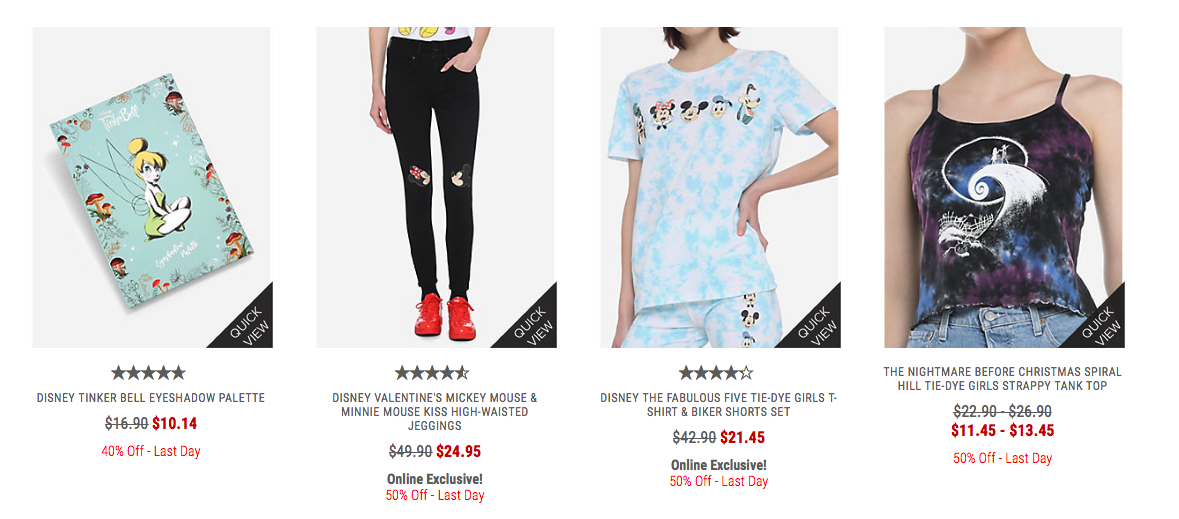This screenshot has width=1179, height=519.
Task: Click the 40% Off - Last Day promo
Action: [151, 451]
